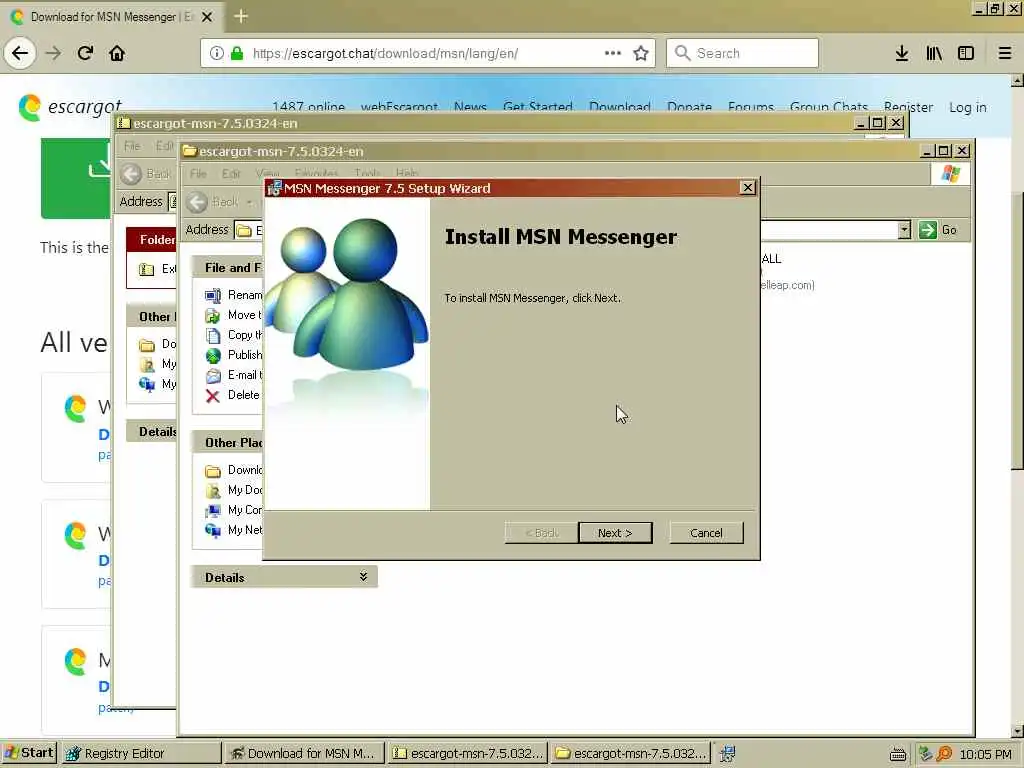Collapse the File and Folder Tasks header
The image size is (1024, 768).
[x=228, y=268]
